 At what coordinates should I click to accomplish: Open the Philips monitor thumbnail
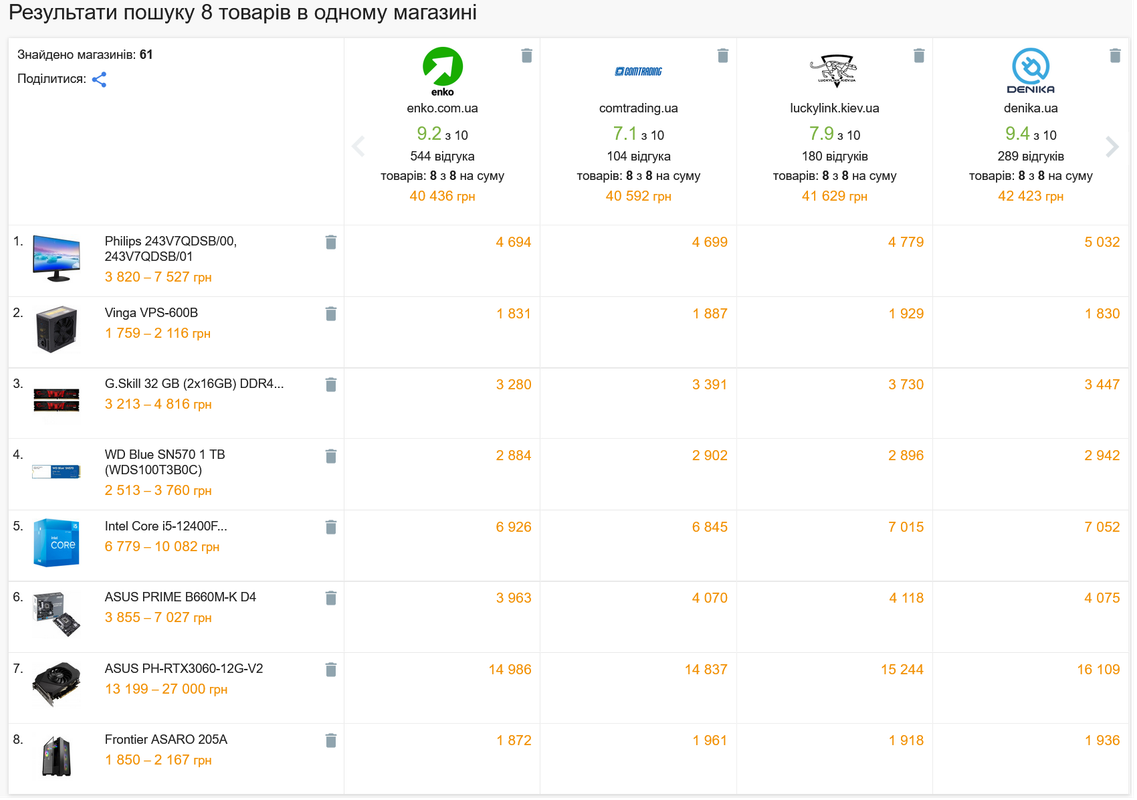pos(57,259)
